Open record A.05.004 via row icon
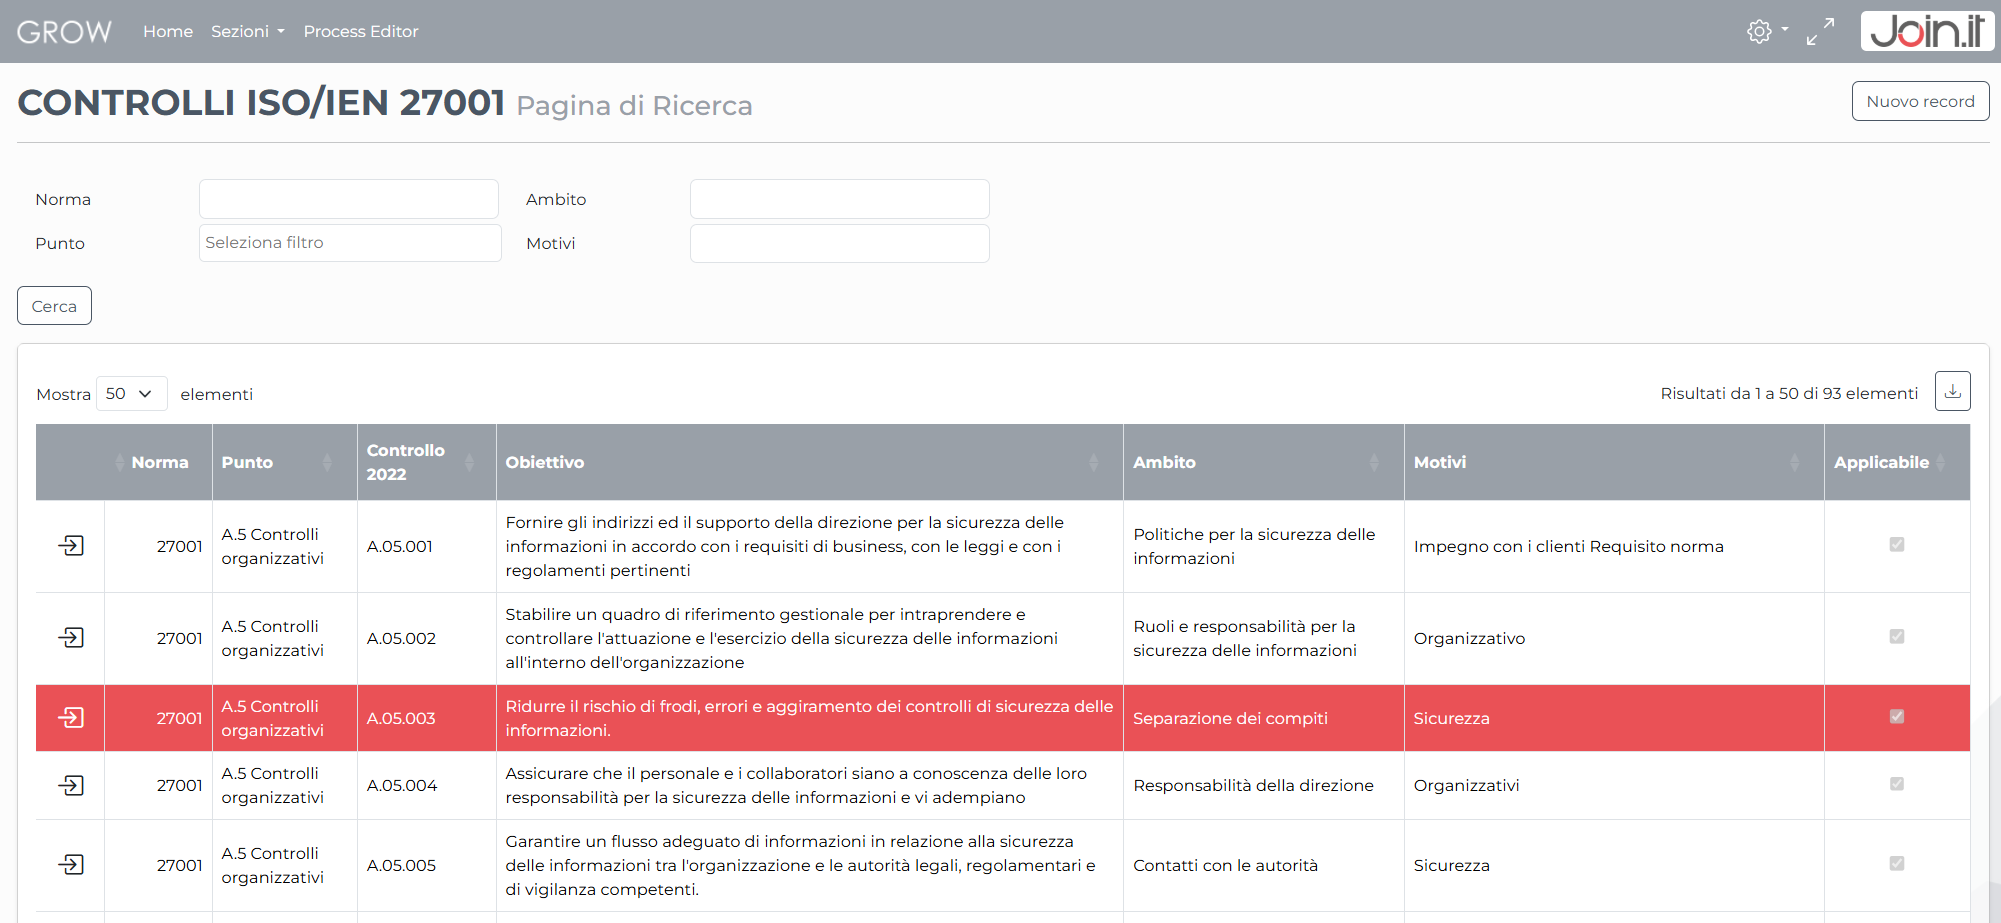This screenshot has height=923, width=2001. pyautogui.click(x=71, y=785)
